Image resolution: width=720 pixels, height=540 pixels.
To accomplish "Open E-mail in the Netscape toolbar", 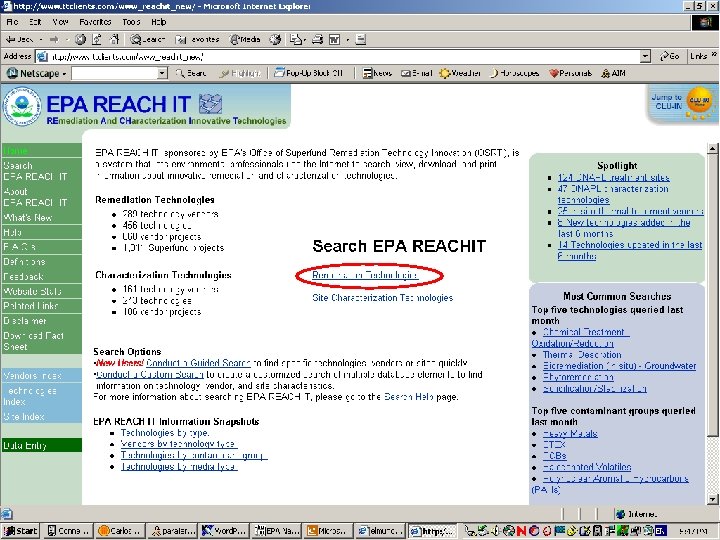I will tap(416, 73).
